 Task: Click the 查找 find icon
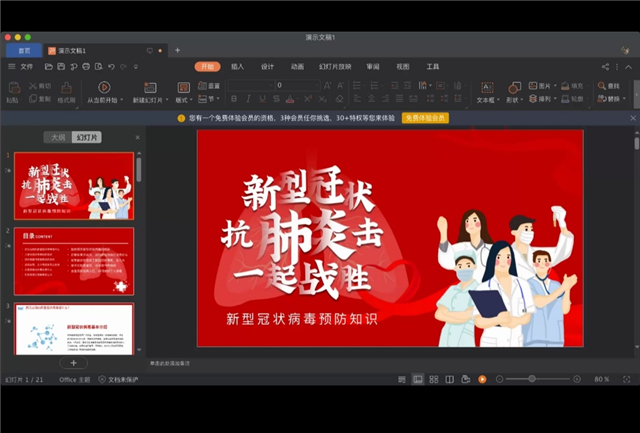coord(602,86)
